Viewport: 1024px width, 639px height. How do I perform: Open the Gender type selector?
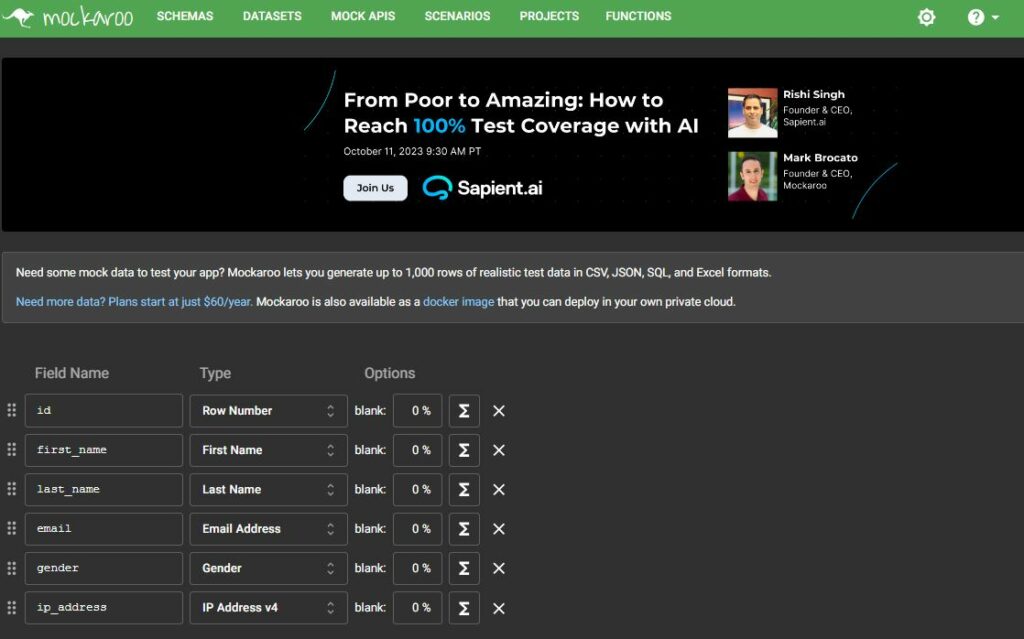point(268,568)
